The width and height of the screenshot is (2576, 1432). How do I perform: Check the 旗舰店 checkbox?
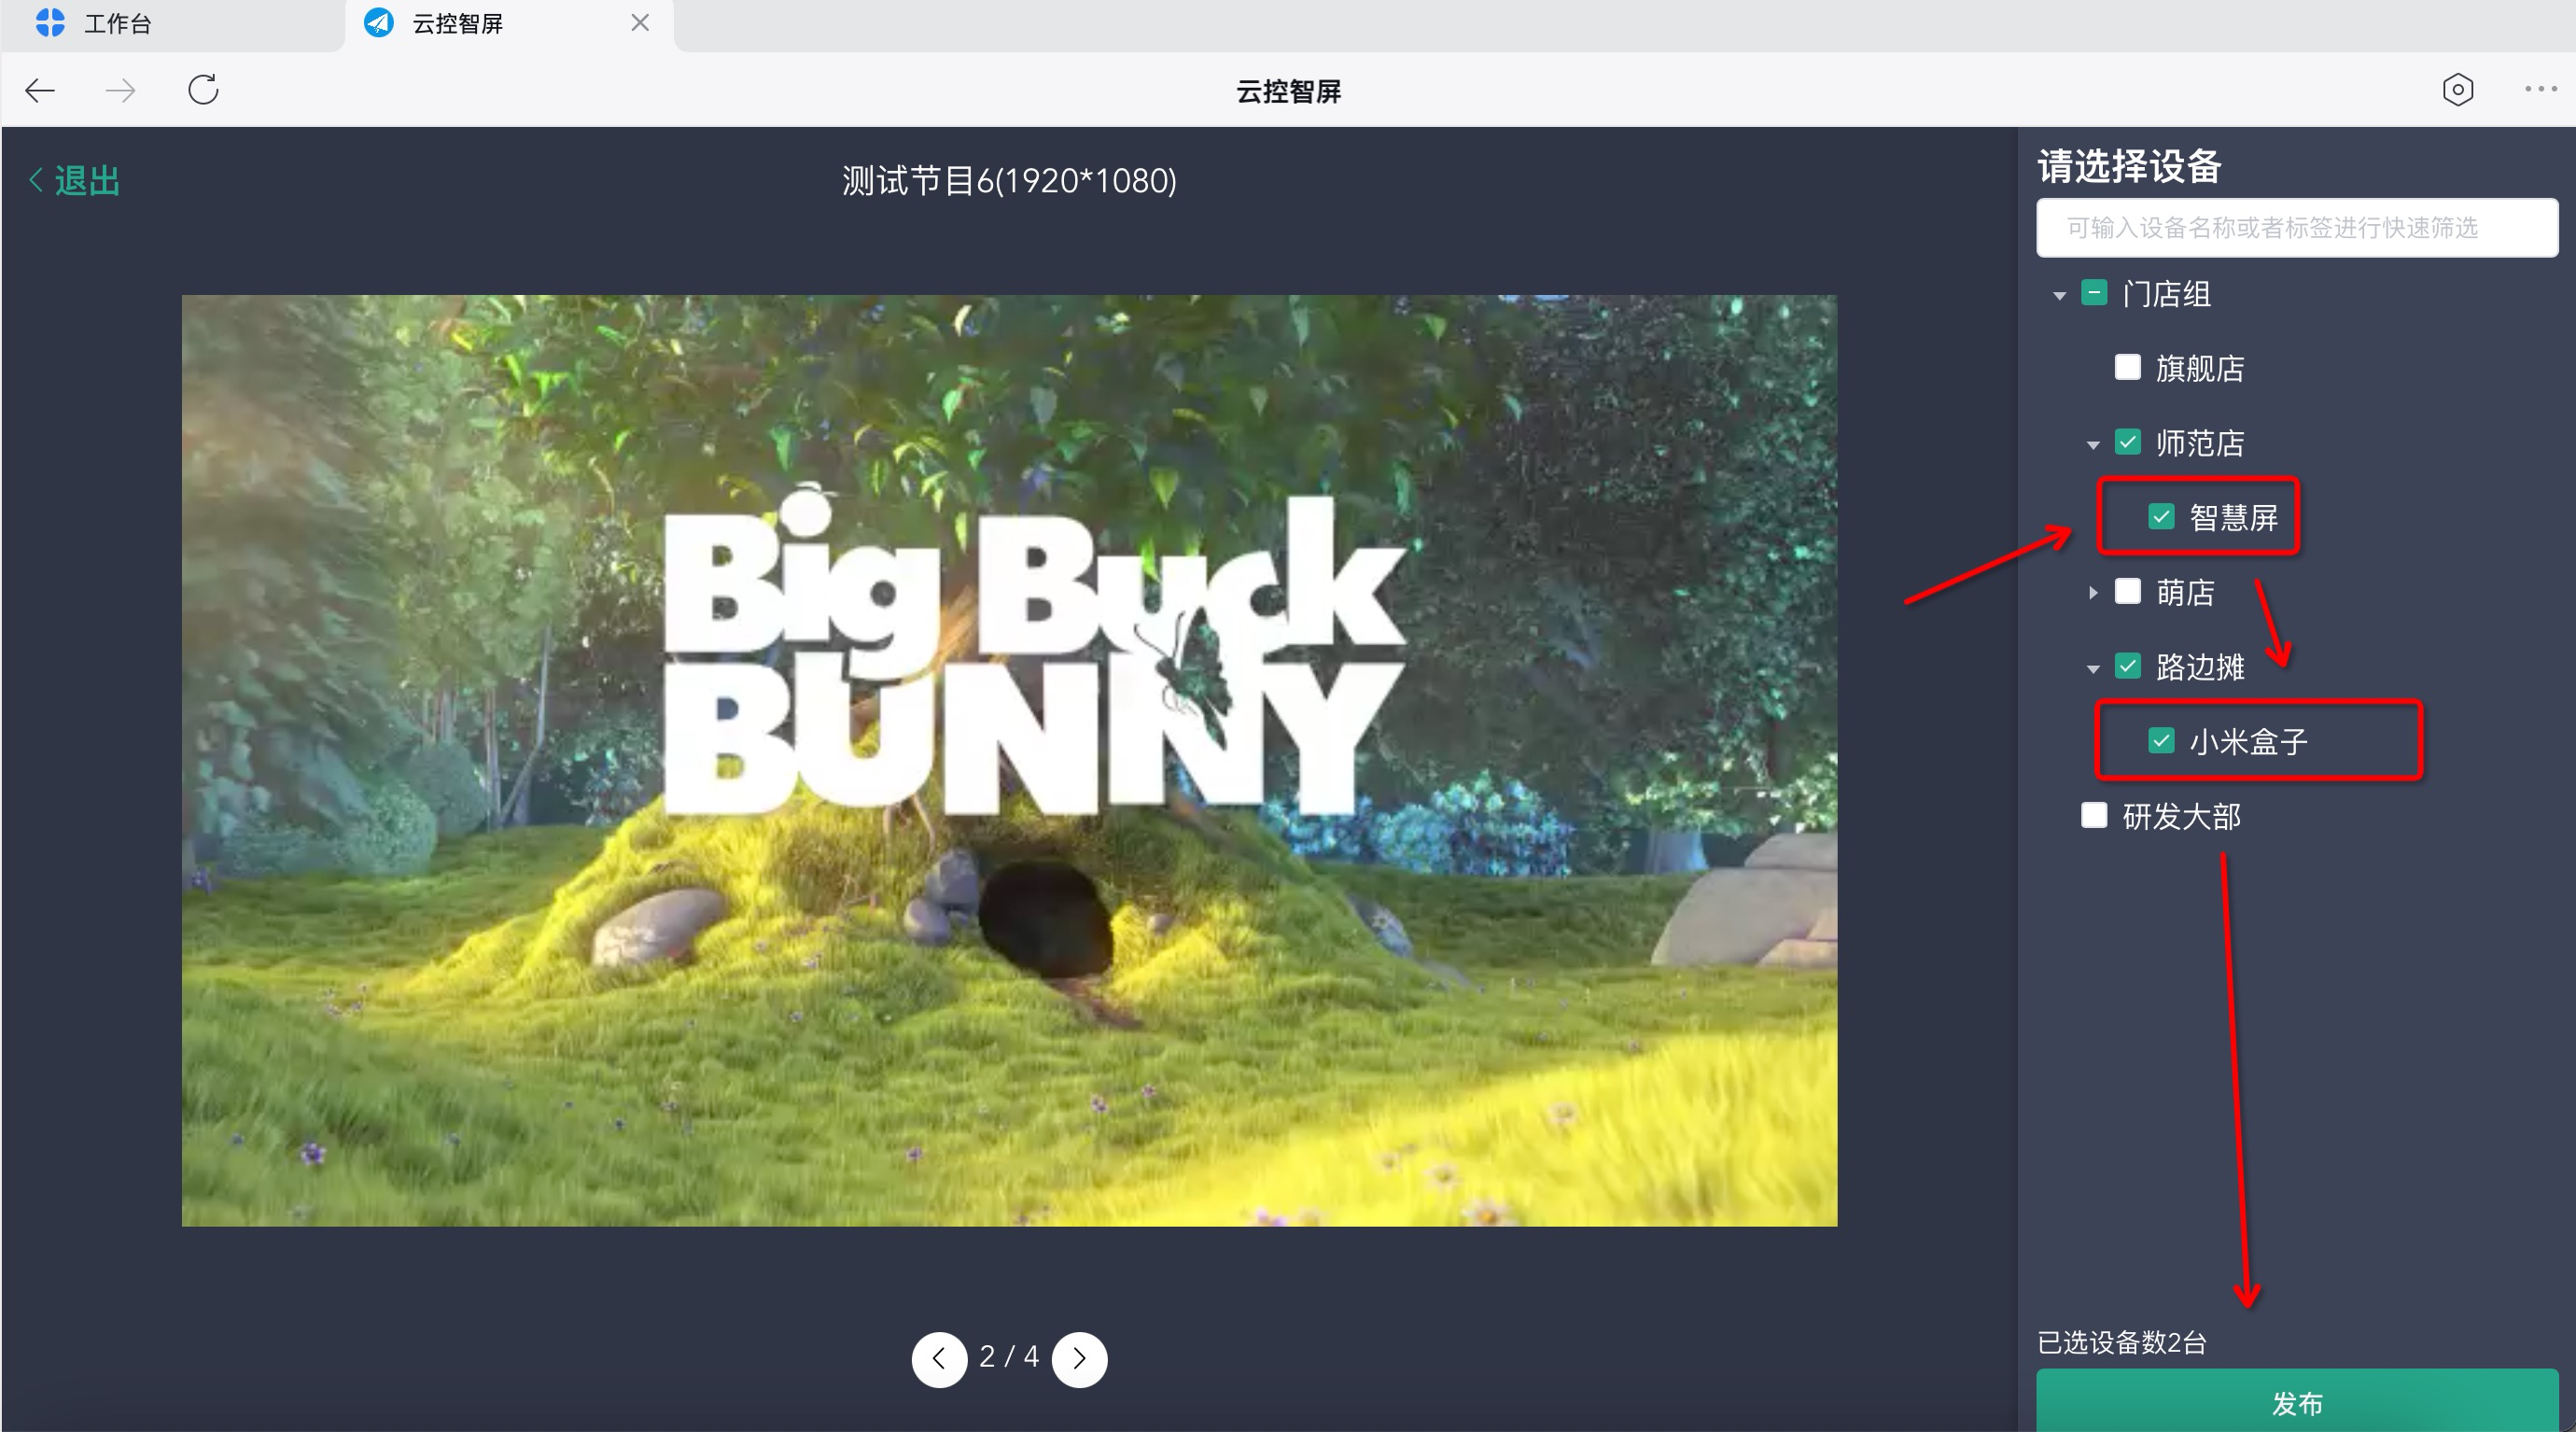2127,367
